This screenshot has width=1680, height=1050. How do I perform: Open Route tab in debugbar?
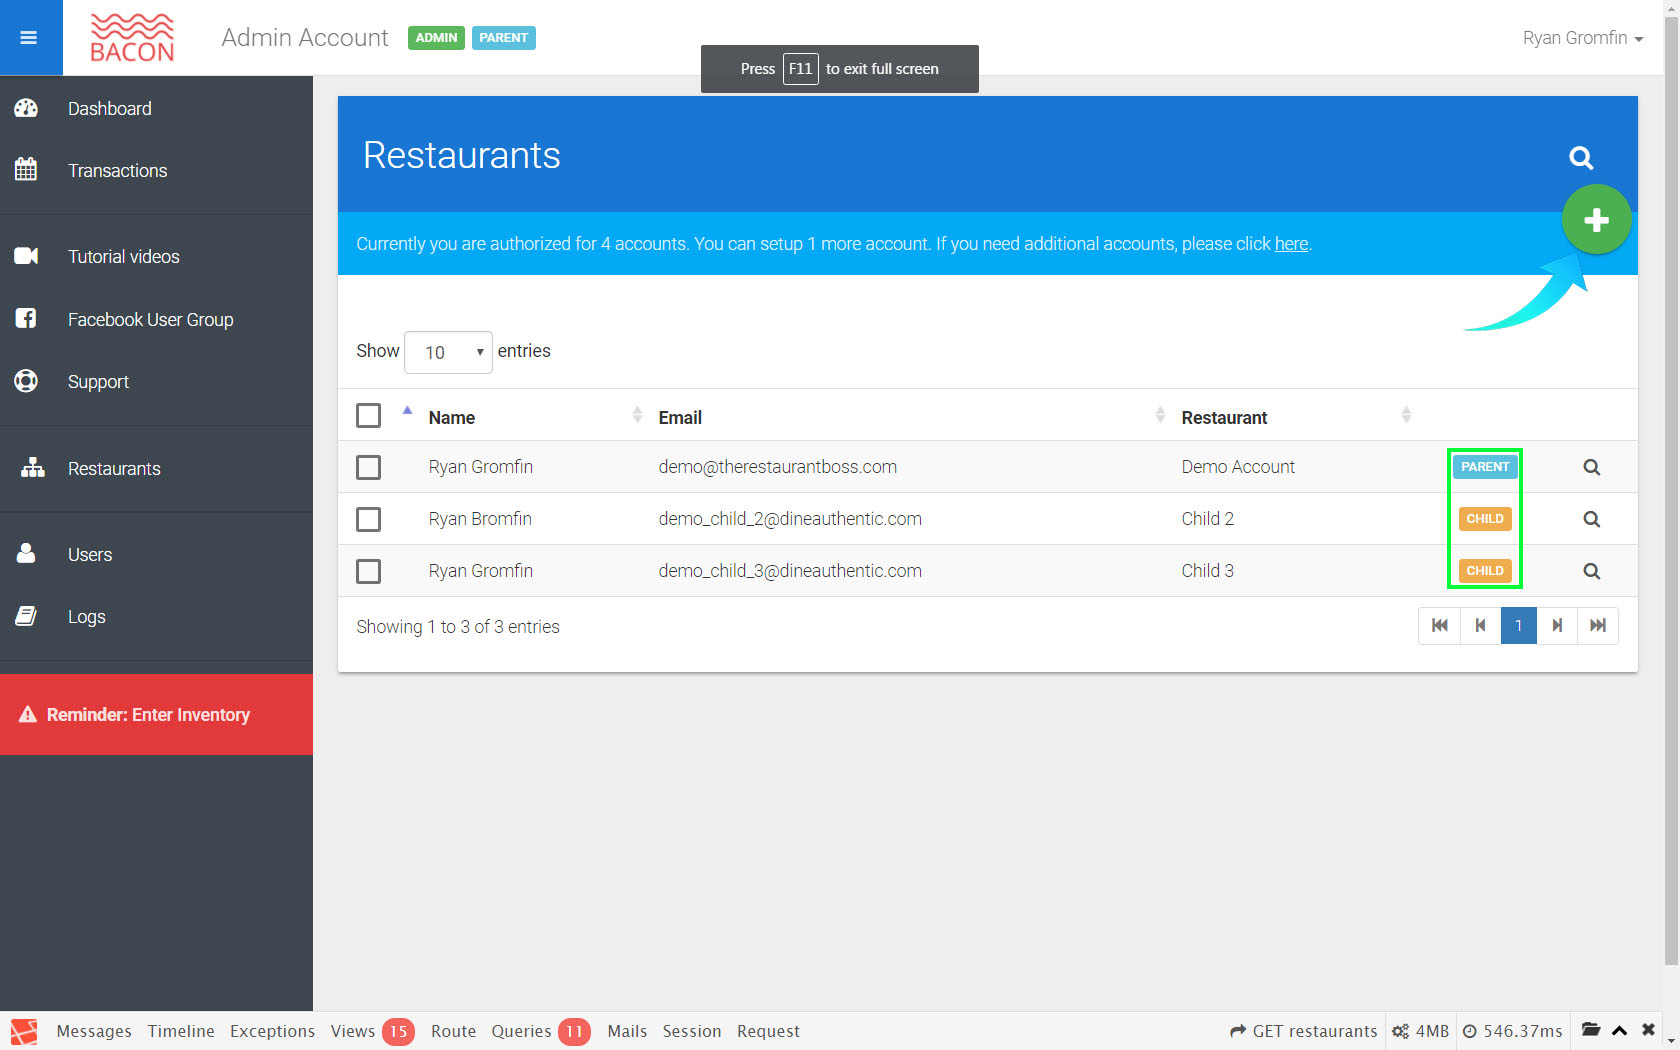point(453,1031)
